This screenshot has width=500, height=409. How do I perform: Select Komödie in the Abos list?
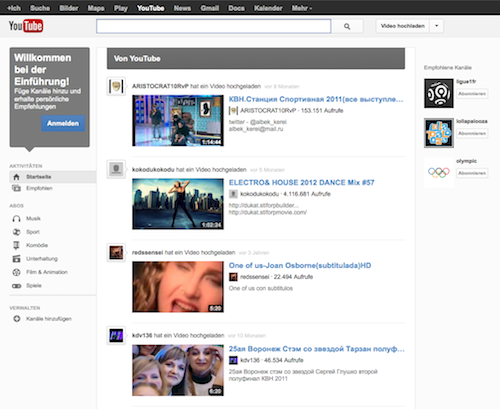pyautogui.click(x=37, y=245)
